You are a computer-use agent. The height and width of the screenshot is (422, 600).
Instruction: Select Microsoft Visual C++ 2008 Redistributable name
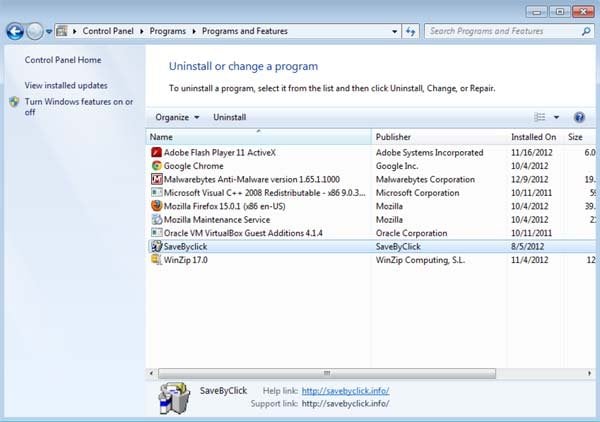[264, 193]
